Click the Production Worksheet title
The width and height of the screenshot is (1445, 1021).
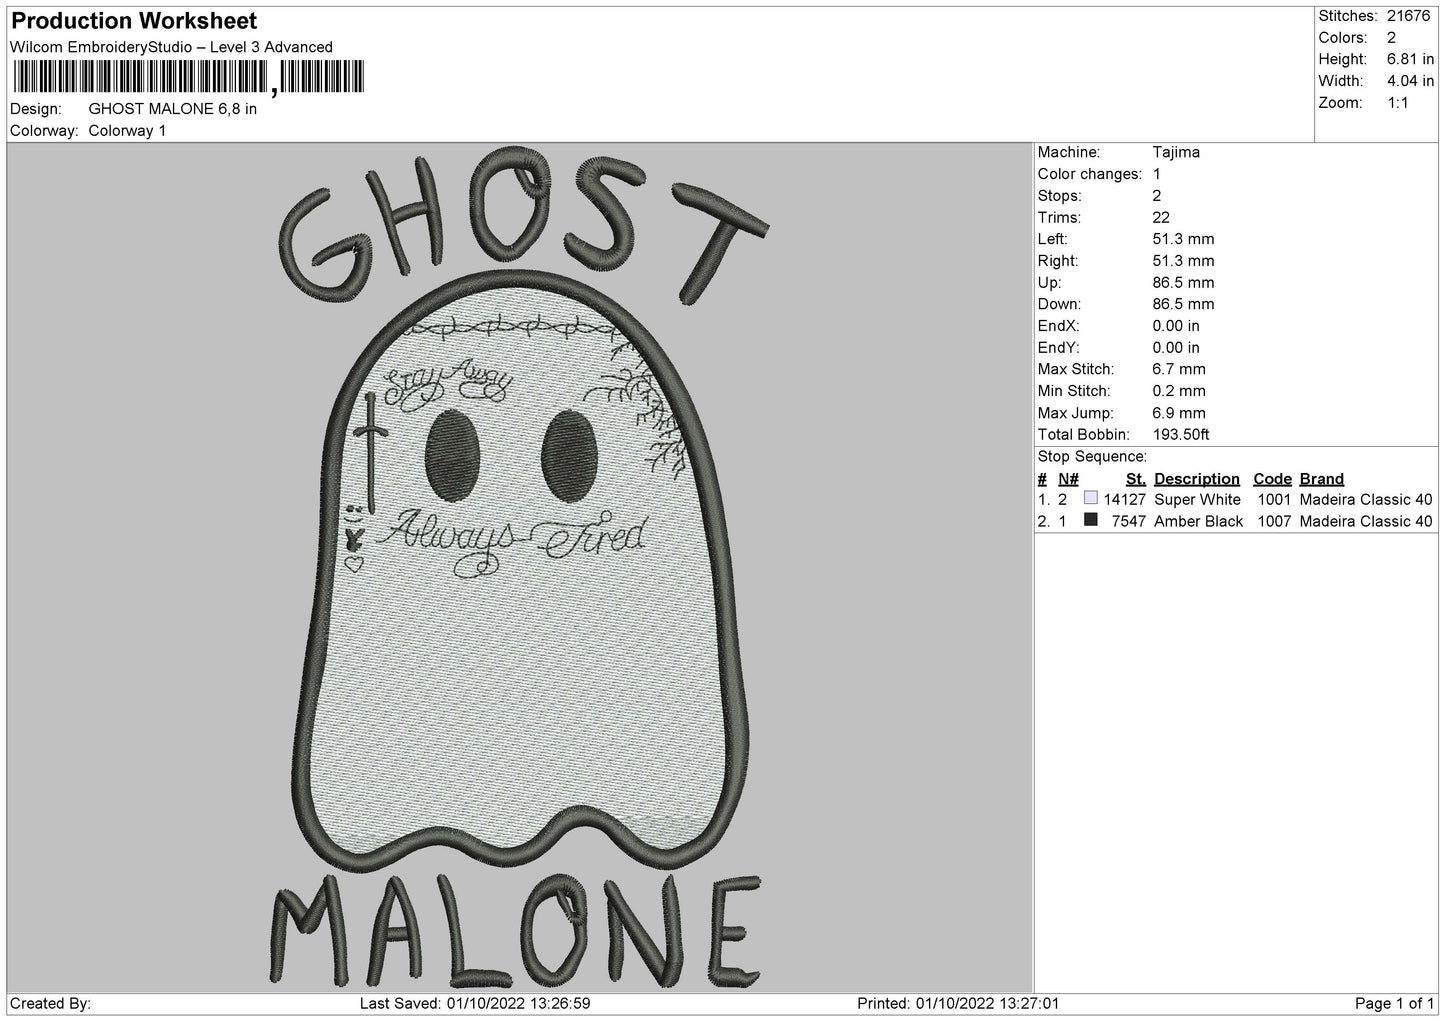(134, 21)
